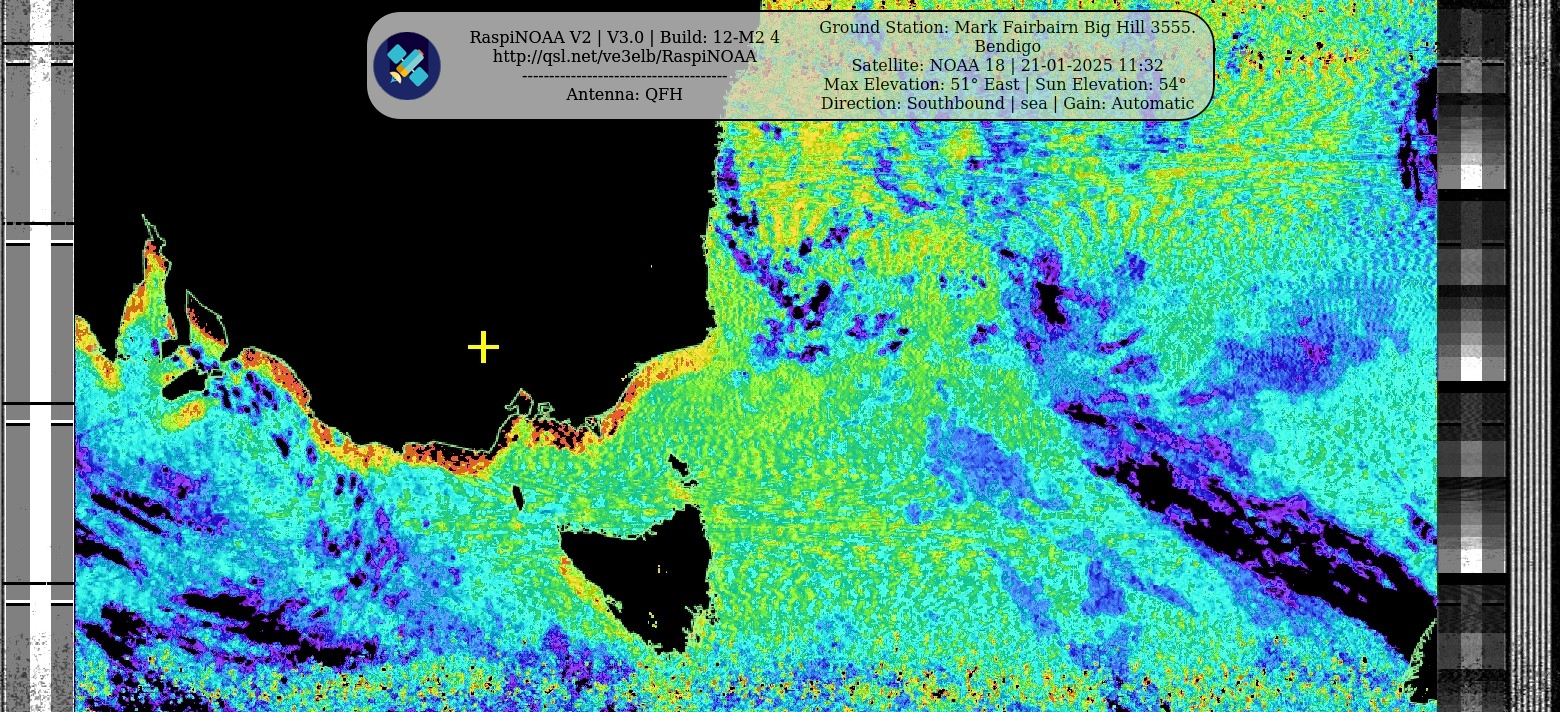Click 'Direction: Southbound | sea | Gain: Automatic' line
1560x712 pixels.
[1007, 104]
